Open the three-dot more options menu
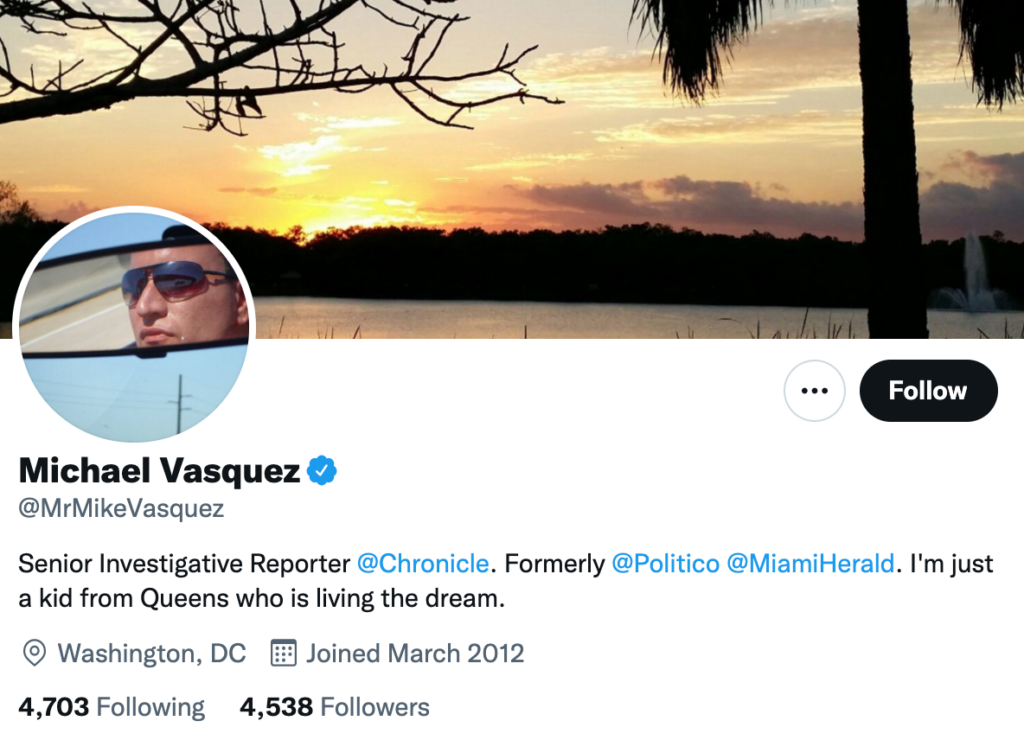The height and width of the screenshot is (740, 1024). [x=814, y=391]
